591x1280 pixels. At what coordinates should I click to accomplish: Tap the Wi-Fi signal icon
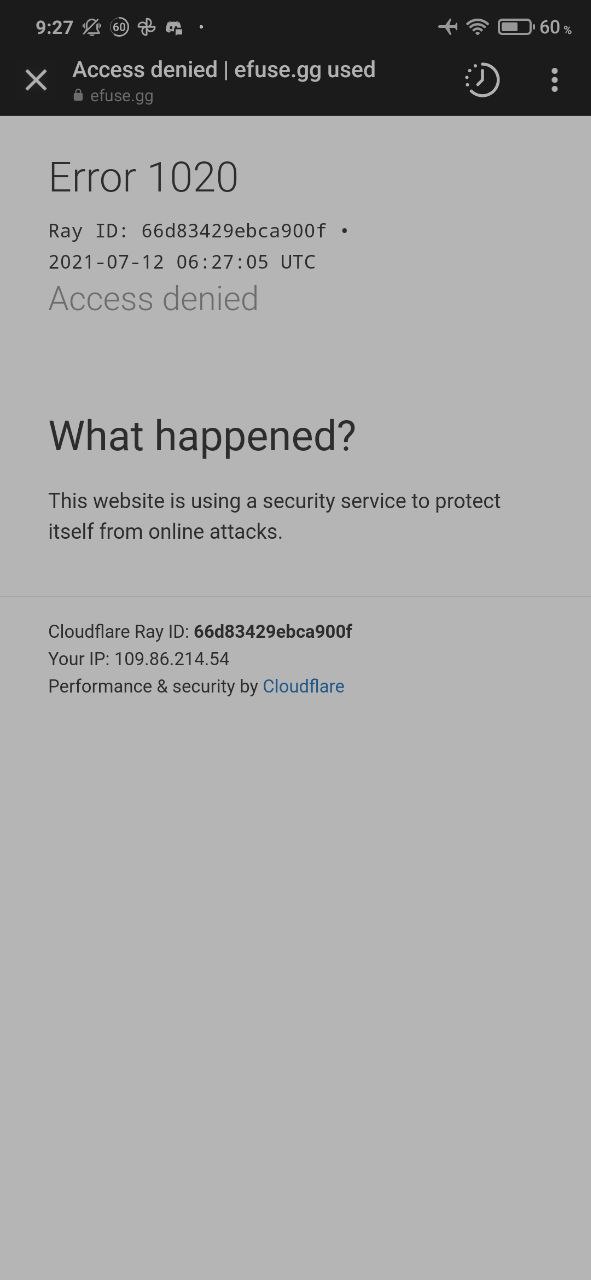click(477, 27)
